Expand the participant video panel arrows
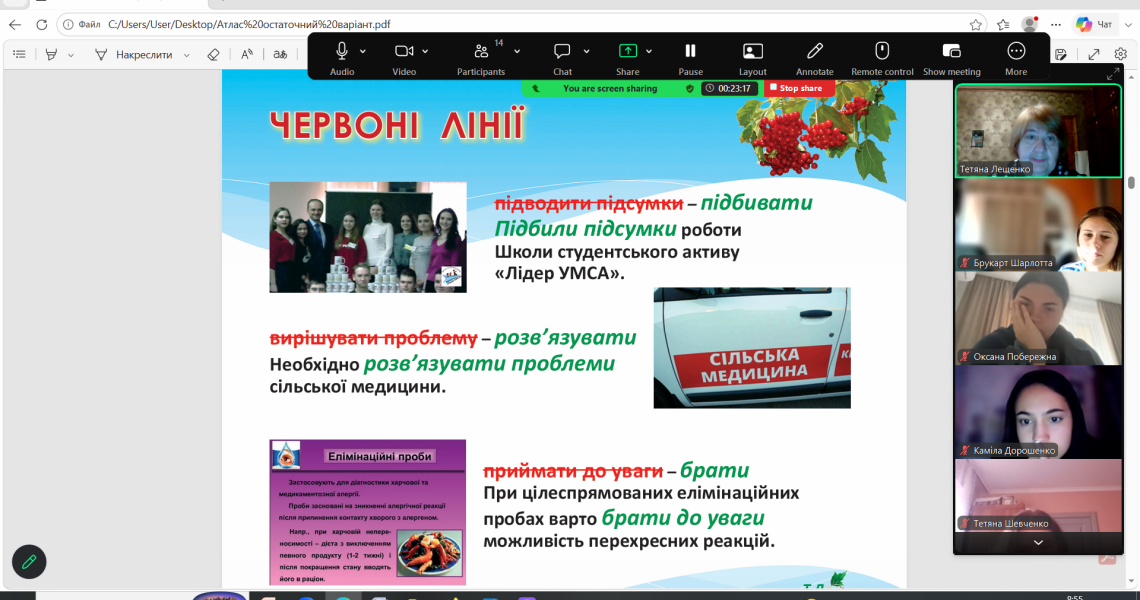Image resolution: width=1140 pixels, height=600 pixels. tap(1112, 74)
